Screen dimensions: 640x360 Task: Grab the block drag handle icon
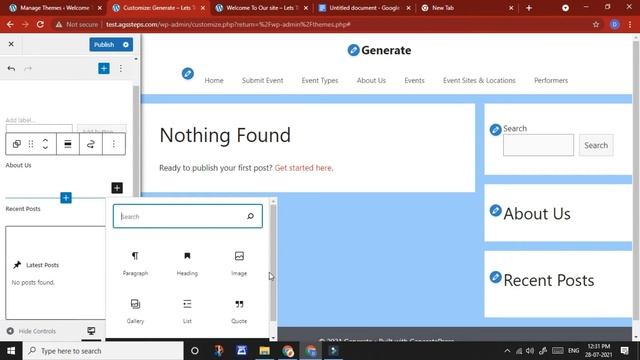31,144
